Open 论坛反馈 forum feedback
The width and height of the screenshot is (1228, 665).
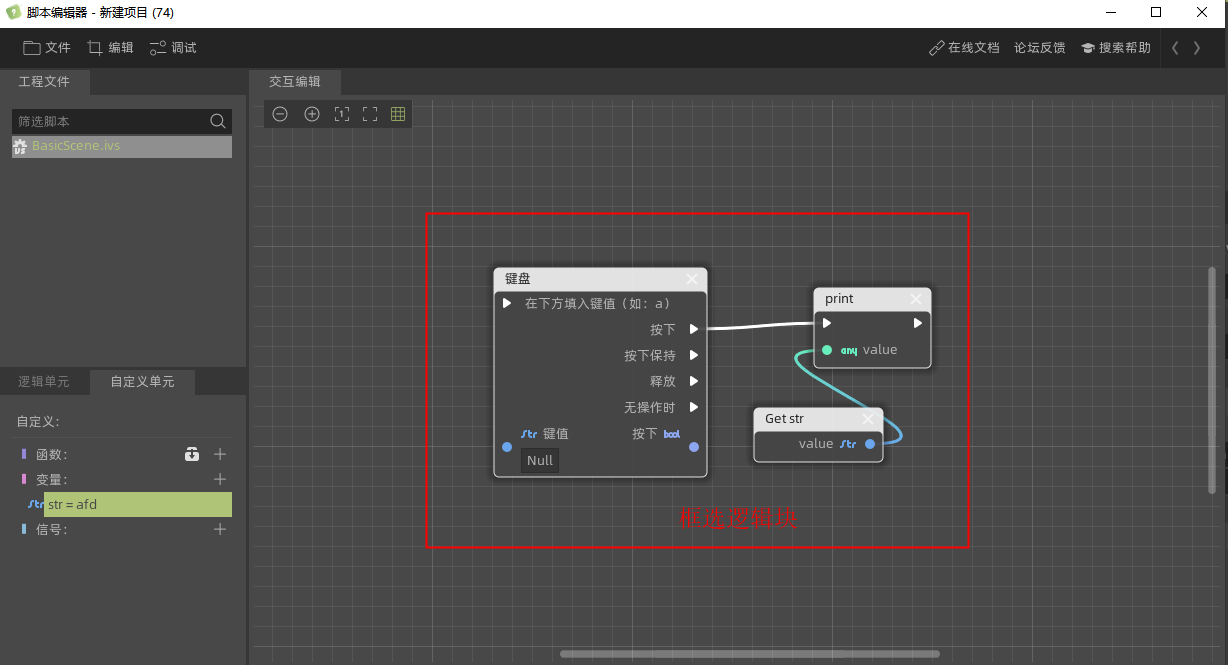pyautogui.click(x=1039, y=48)
